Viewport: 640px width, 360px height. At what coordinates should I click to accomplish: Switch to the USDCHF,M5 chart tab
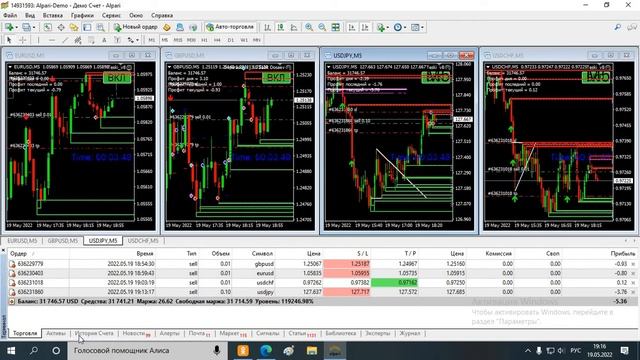pos(143,241)
